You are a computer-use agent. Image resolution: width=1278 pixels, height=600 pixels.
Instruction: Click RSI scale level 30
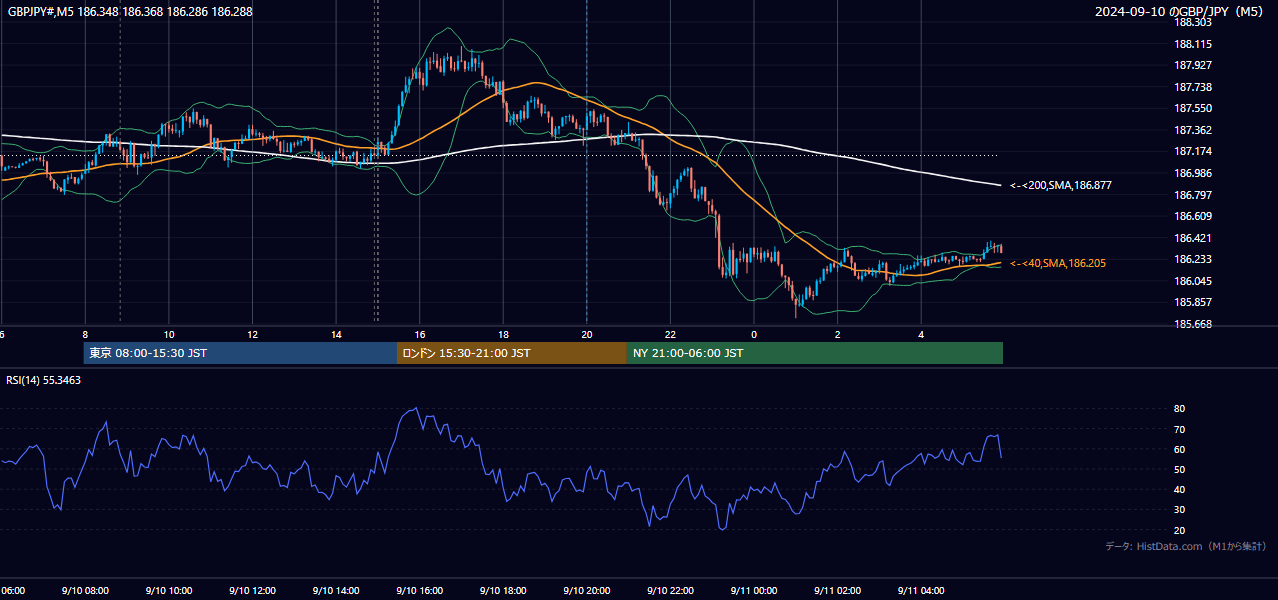coord(1179,509)
